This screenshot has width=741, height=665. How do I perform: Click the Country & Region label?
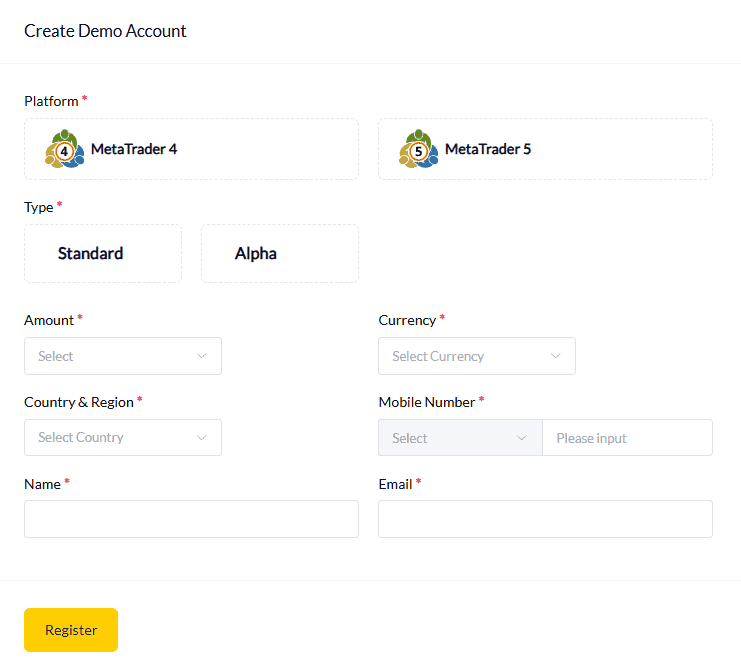79,402
